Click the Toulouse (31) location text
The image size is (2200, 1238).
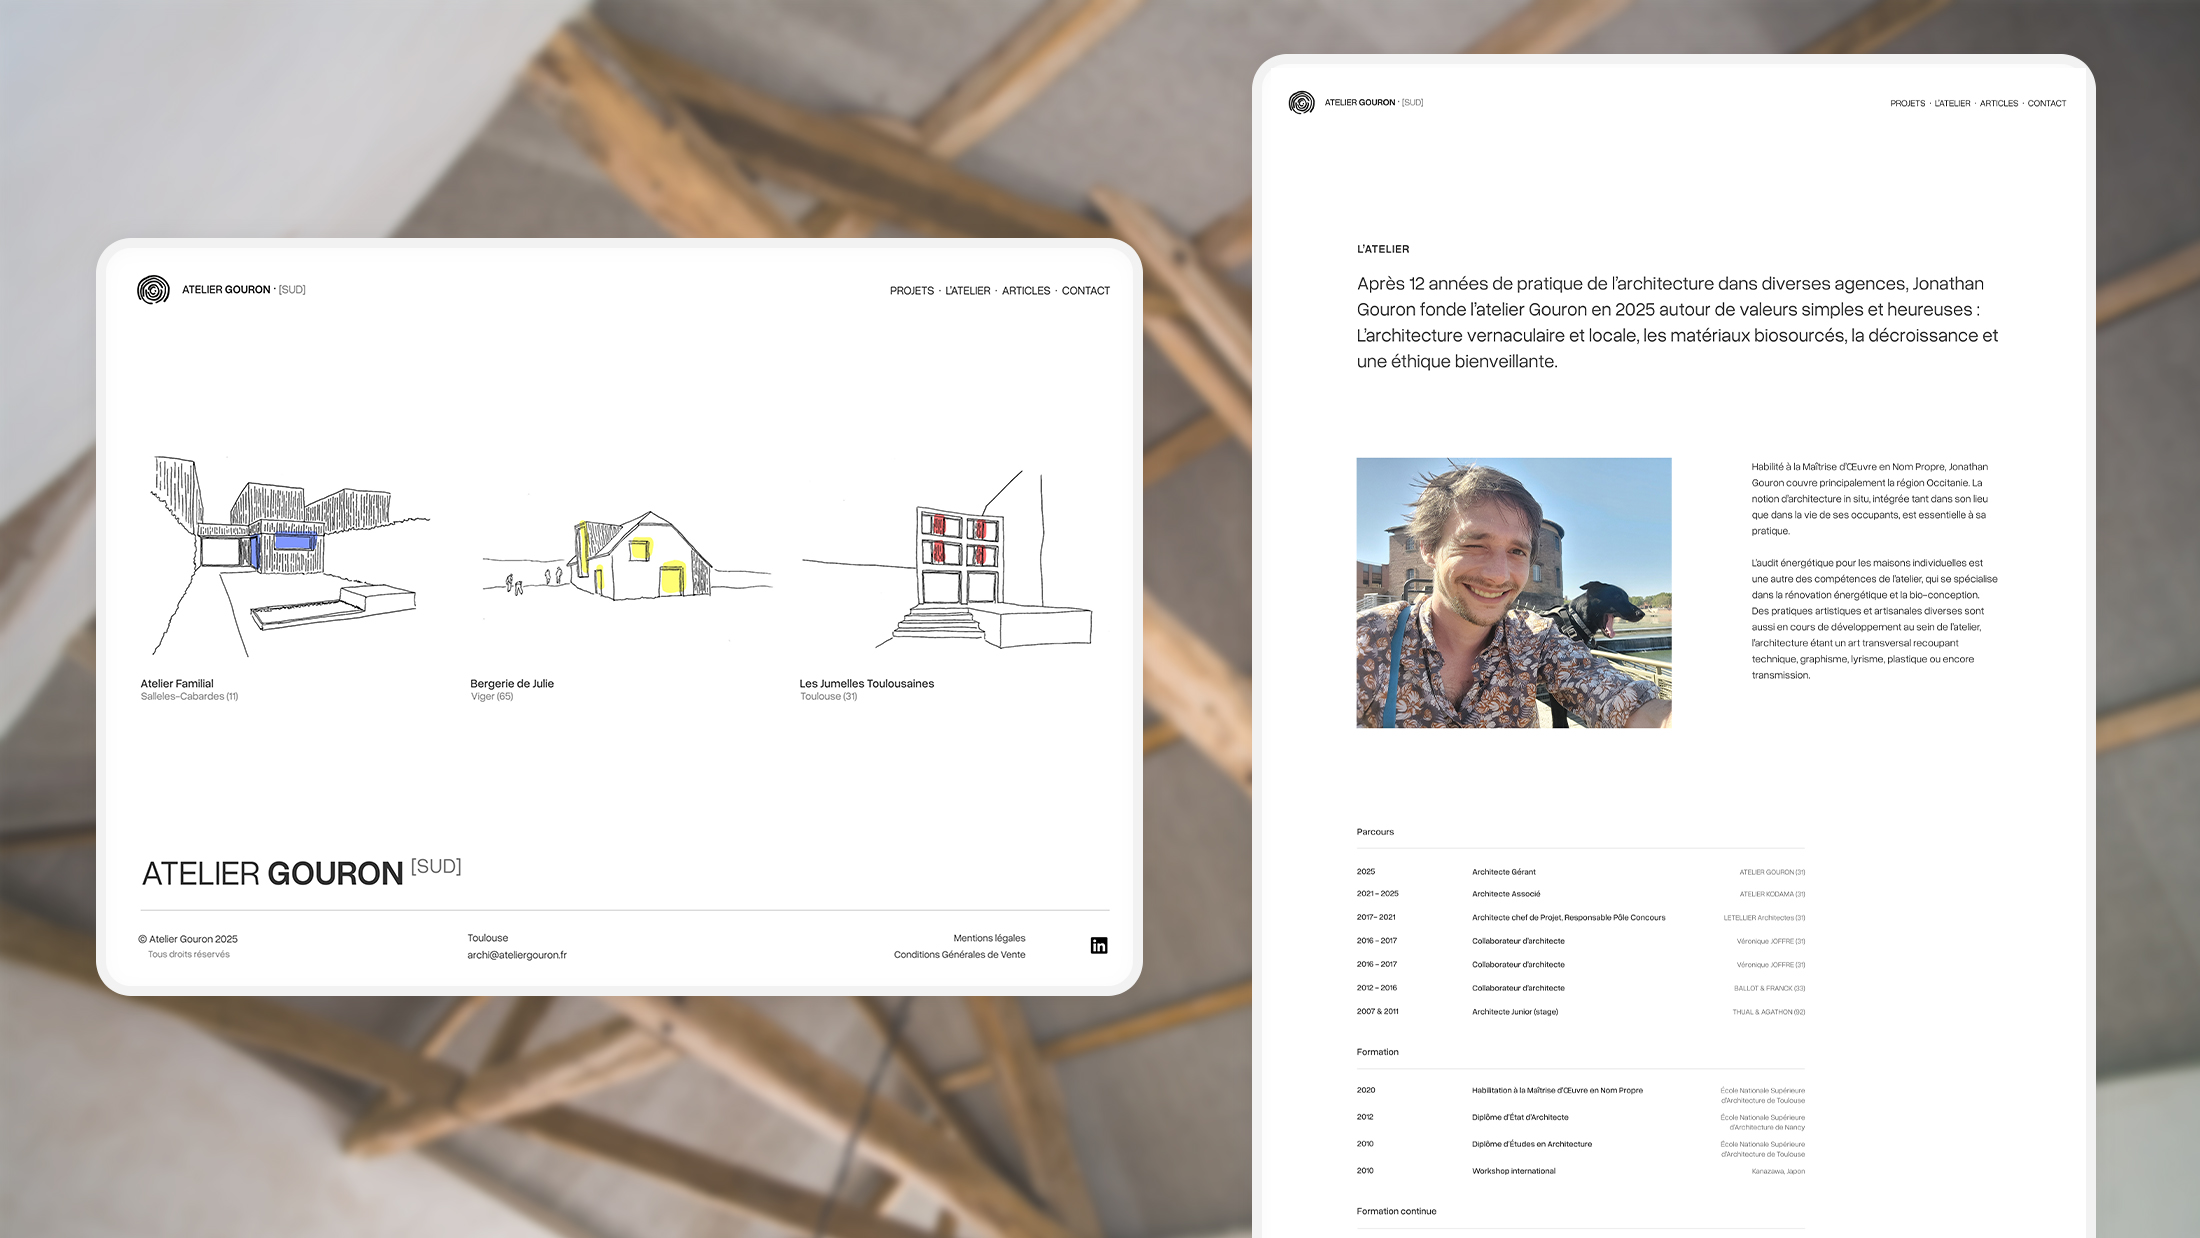(829, 697)
